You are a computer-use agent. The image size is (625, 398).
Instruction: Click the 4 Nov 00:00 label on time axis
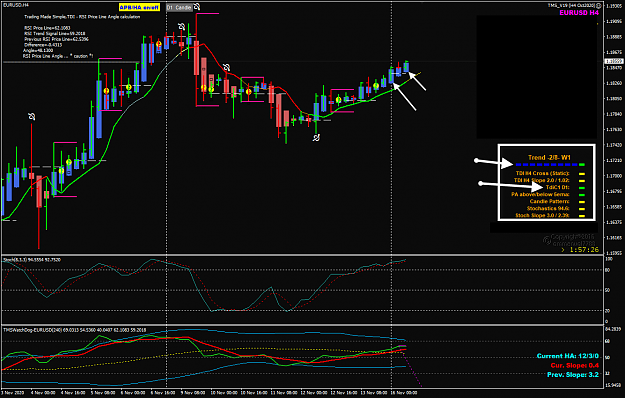(x=43, y=393)
